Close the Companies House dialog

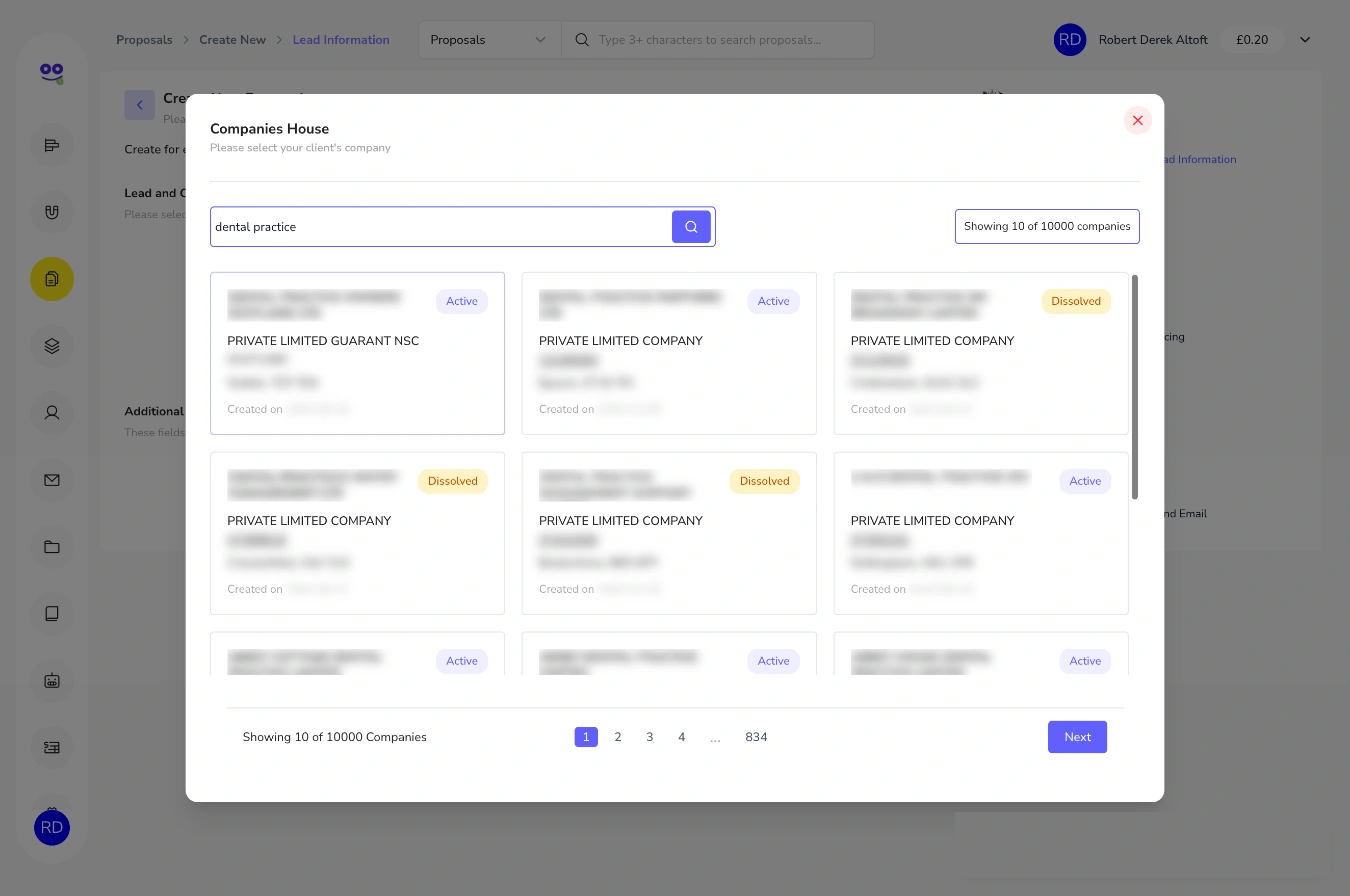click(x=1137, y=120)
